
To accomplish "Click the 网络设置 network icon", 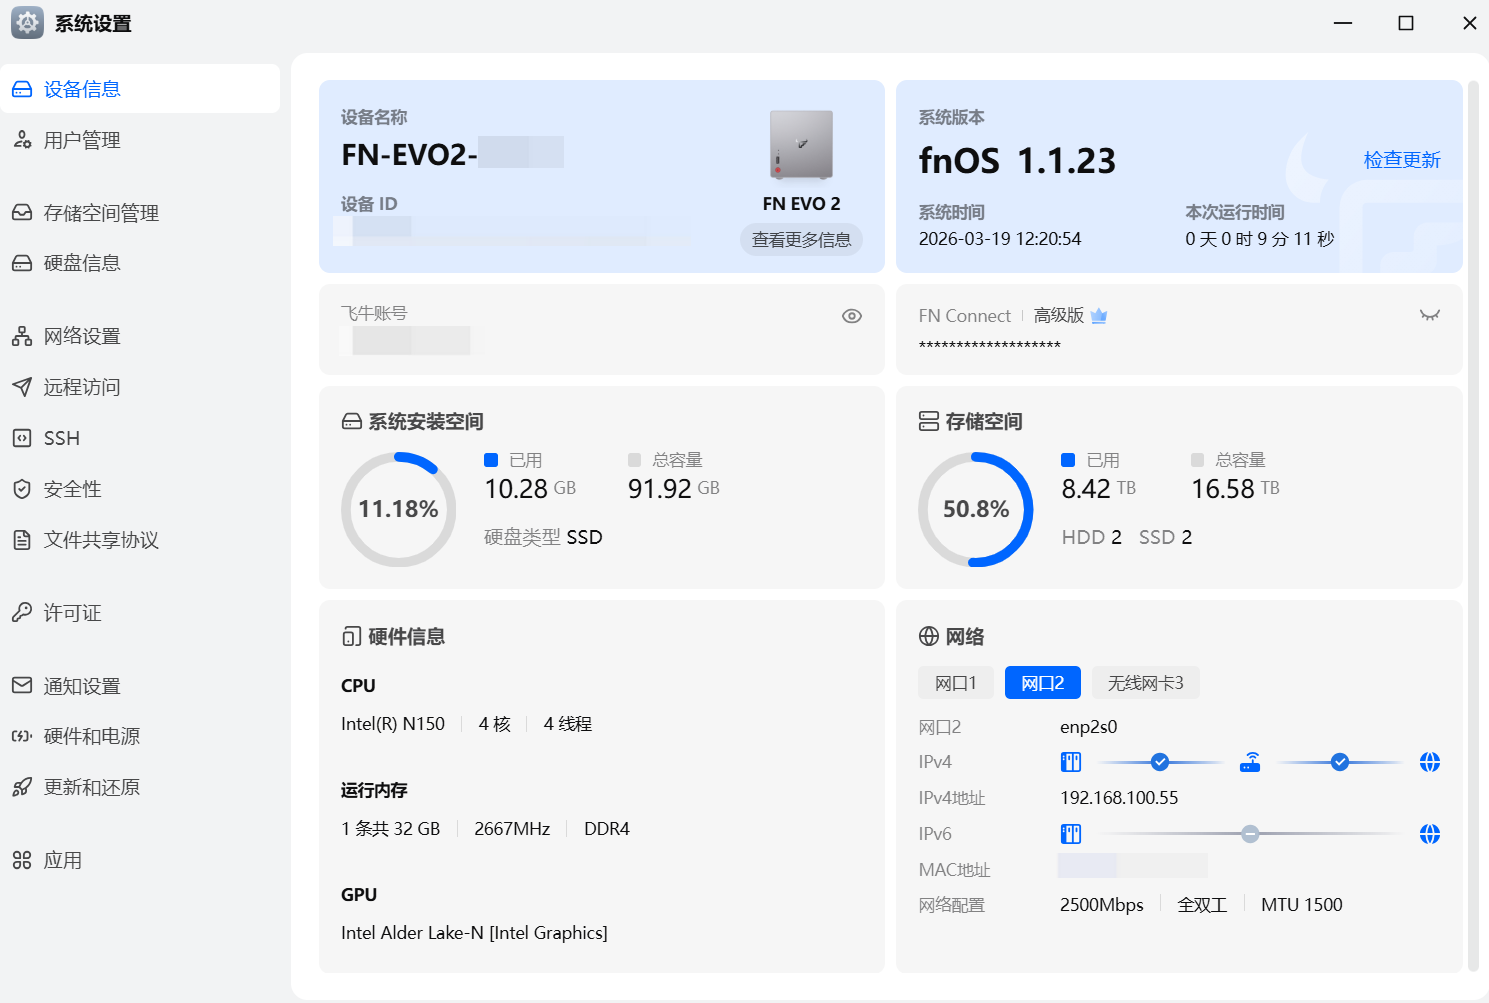I will click(x=22, y=336).
